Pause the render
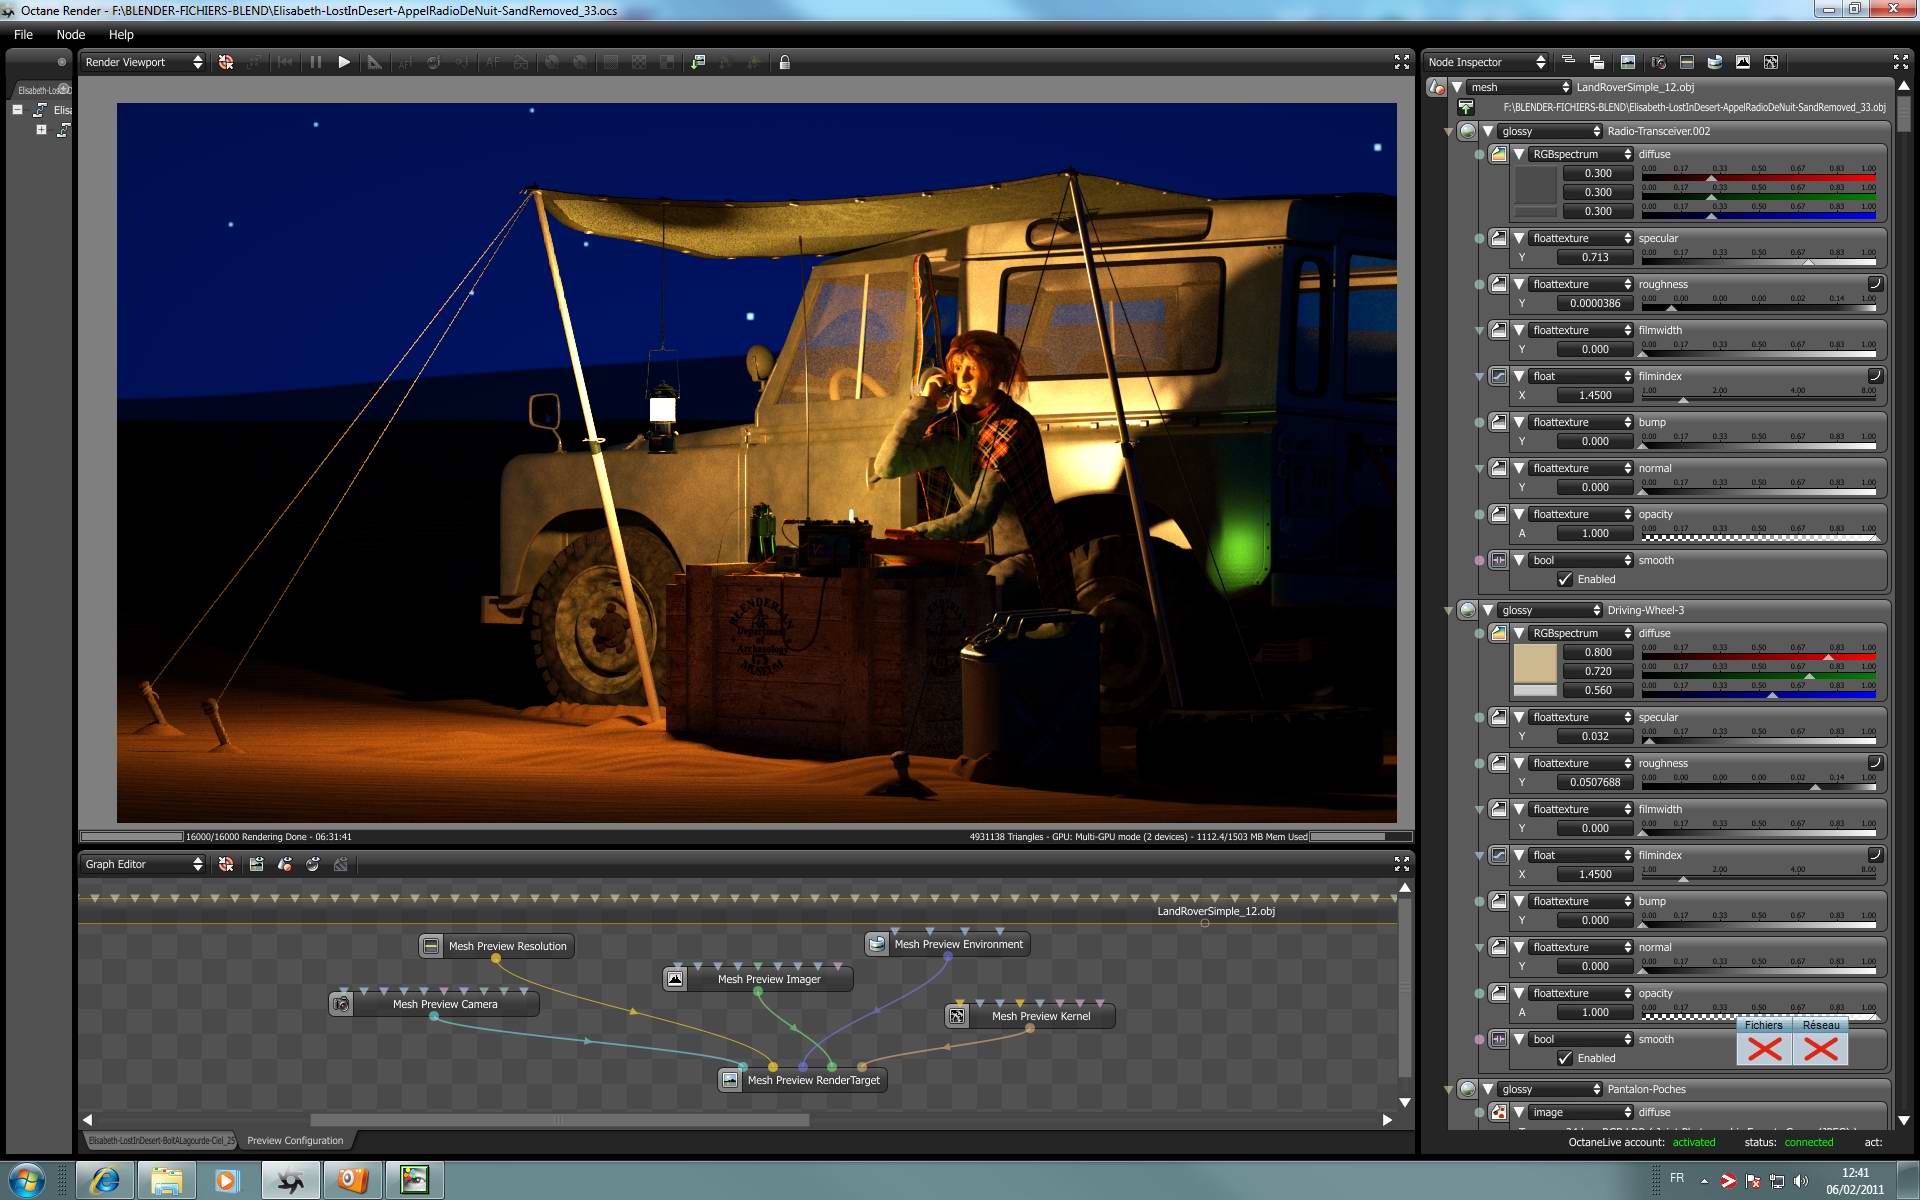Viewport: 1920px width, 1200px height. (316, 62)
